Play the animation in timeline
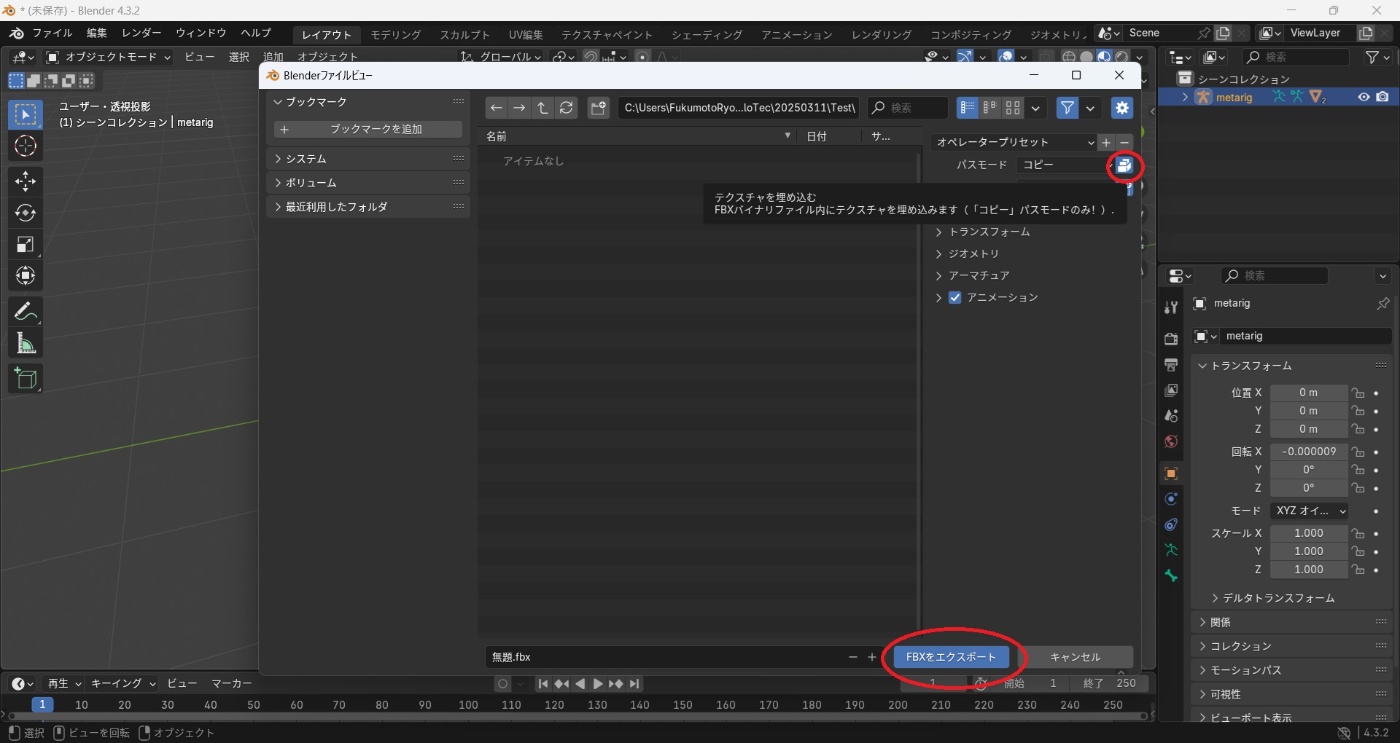 [598, 684]
